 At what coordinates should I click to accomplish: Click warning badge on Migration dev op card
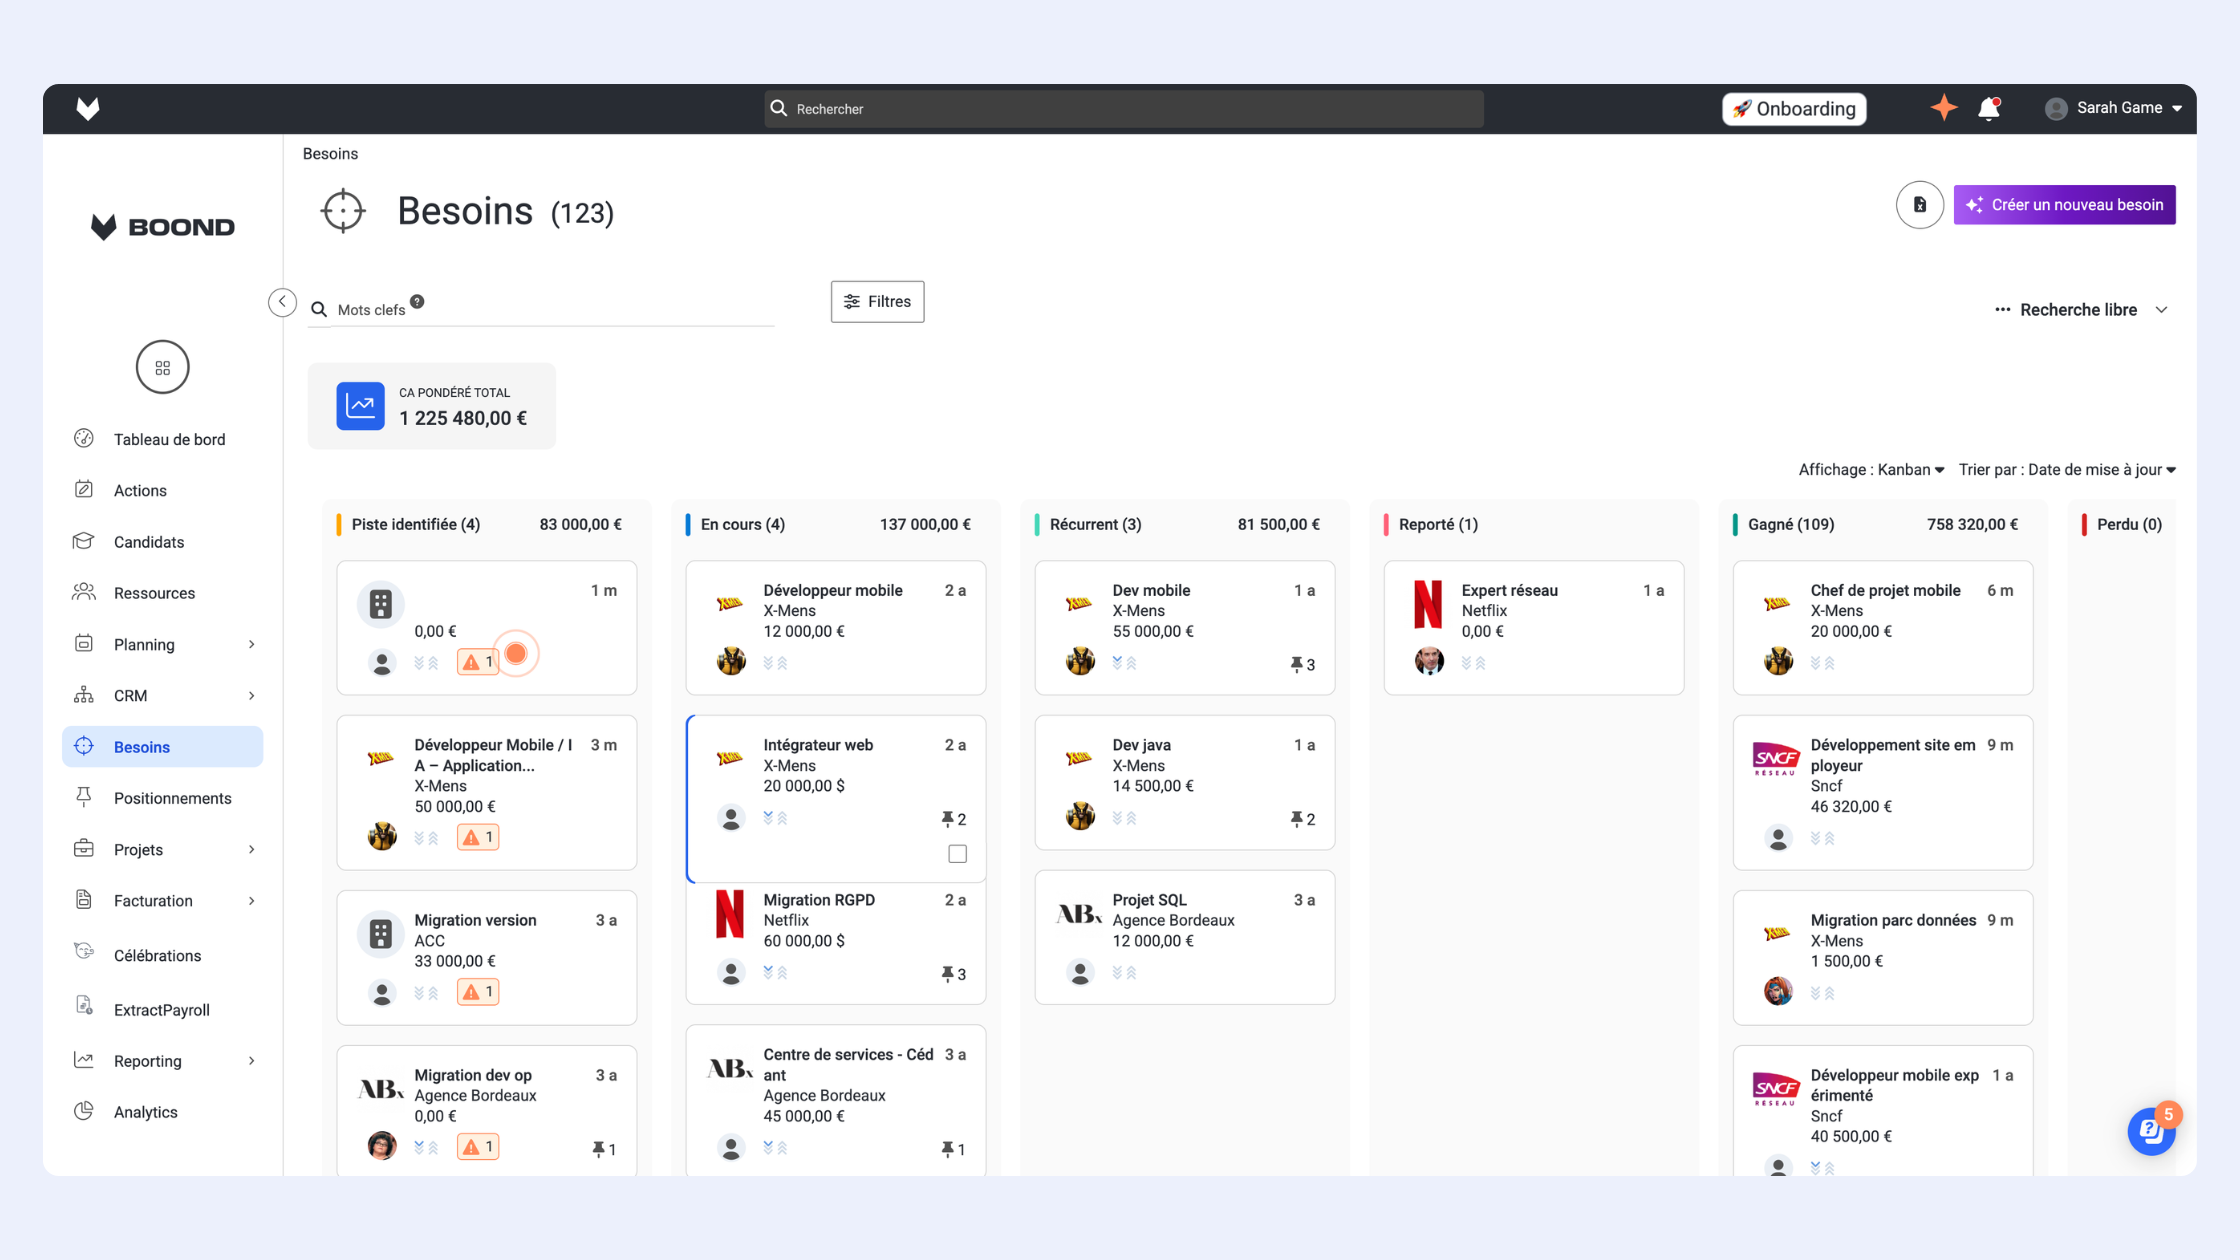tap(478, 1147)
